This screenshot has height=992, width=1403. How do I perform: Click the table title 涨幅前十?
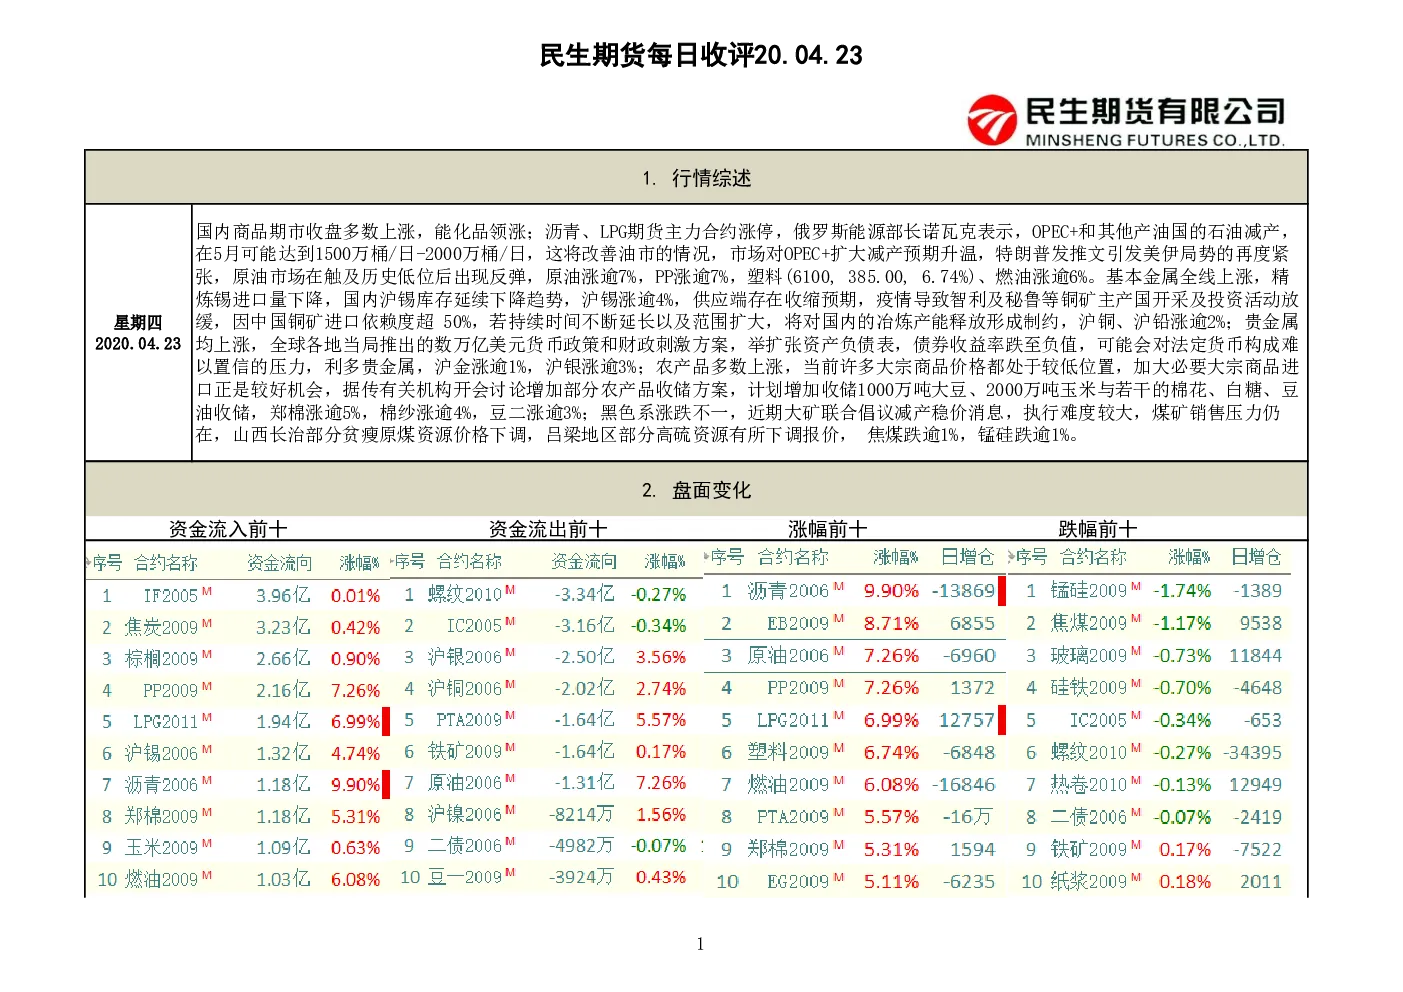coord(828,529)
